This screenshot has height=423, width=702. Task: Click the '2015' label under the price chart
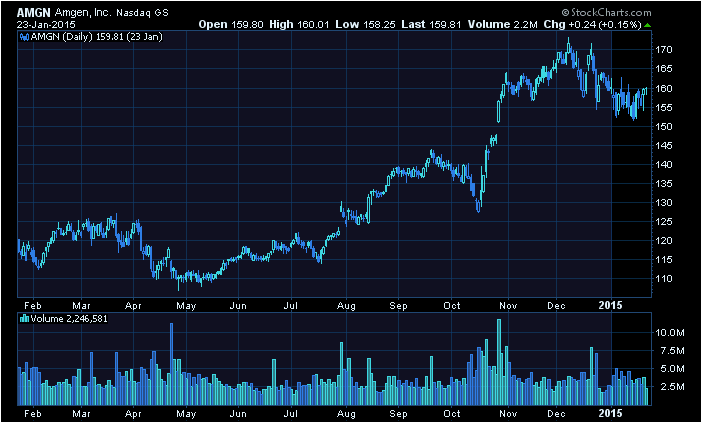point(611,305)
